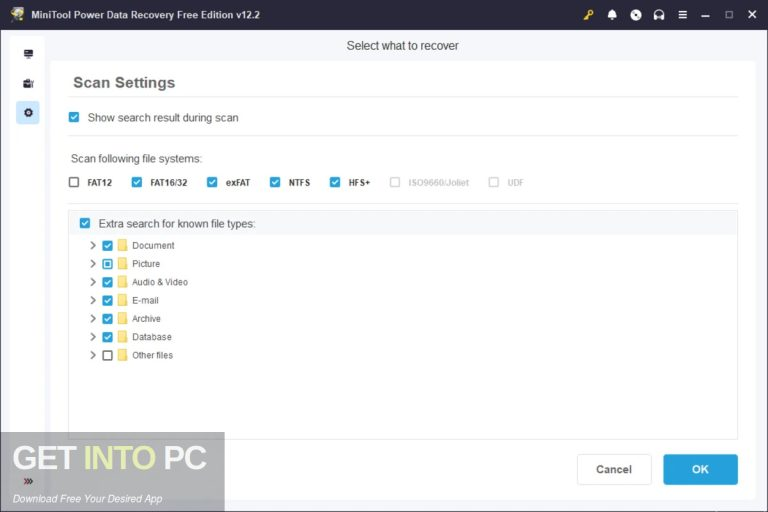Click the key register icon in title bar

click(589, 15)
